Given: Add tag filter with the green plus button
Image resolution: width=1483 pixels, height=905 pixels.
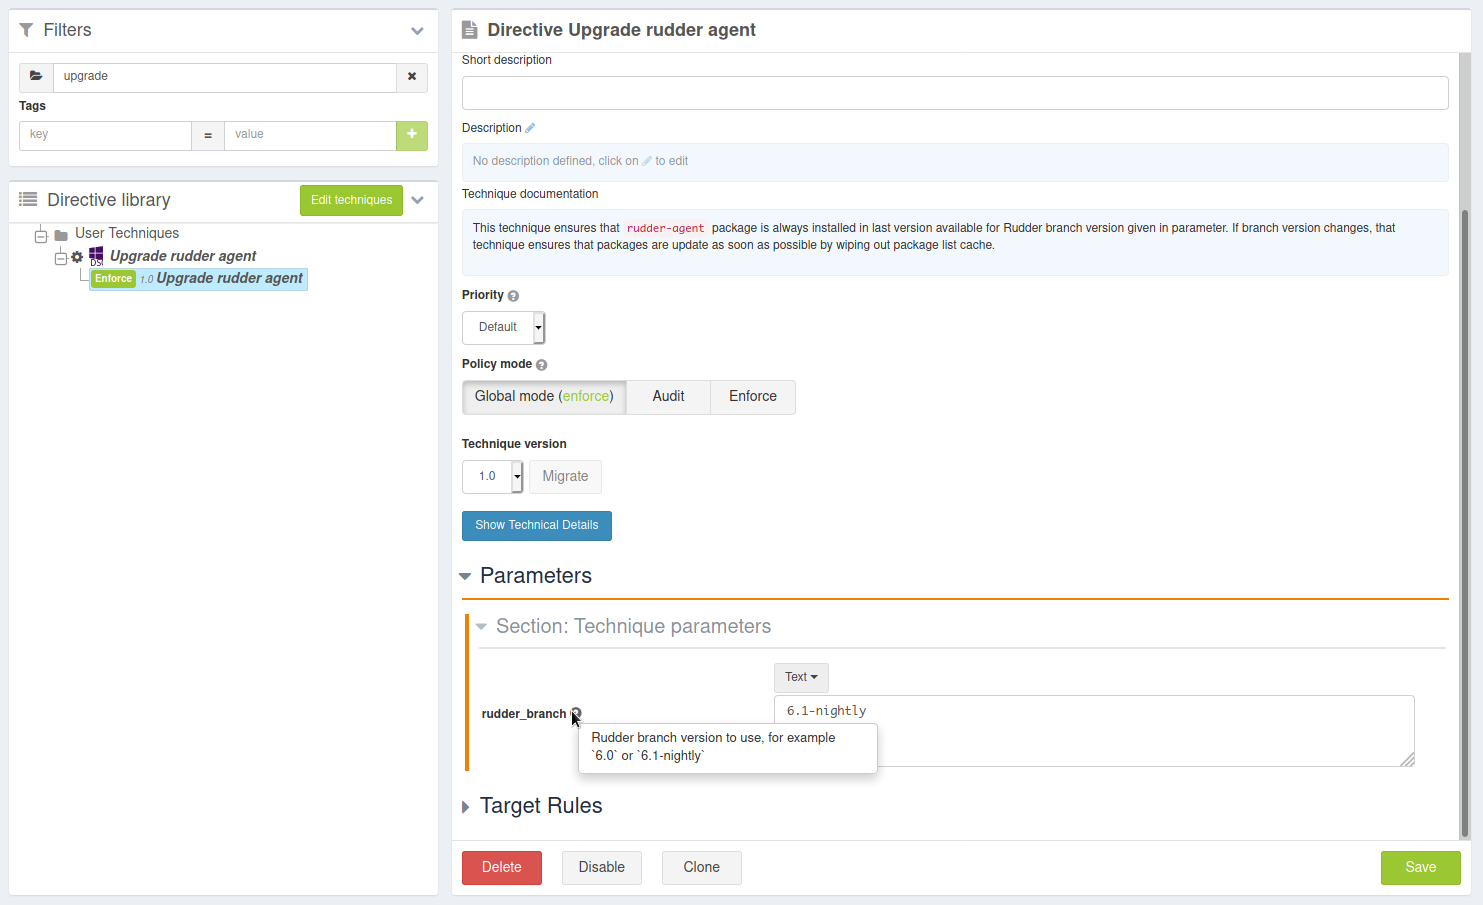Looking at the screenshot, I should tap(412, 135).
